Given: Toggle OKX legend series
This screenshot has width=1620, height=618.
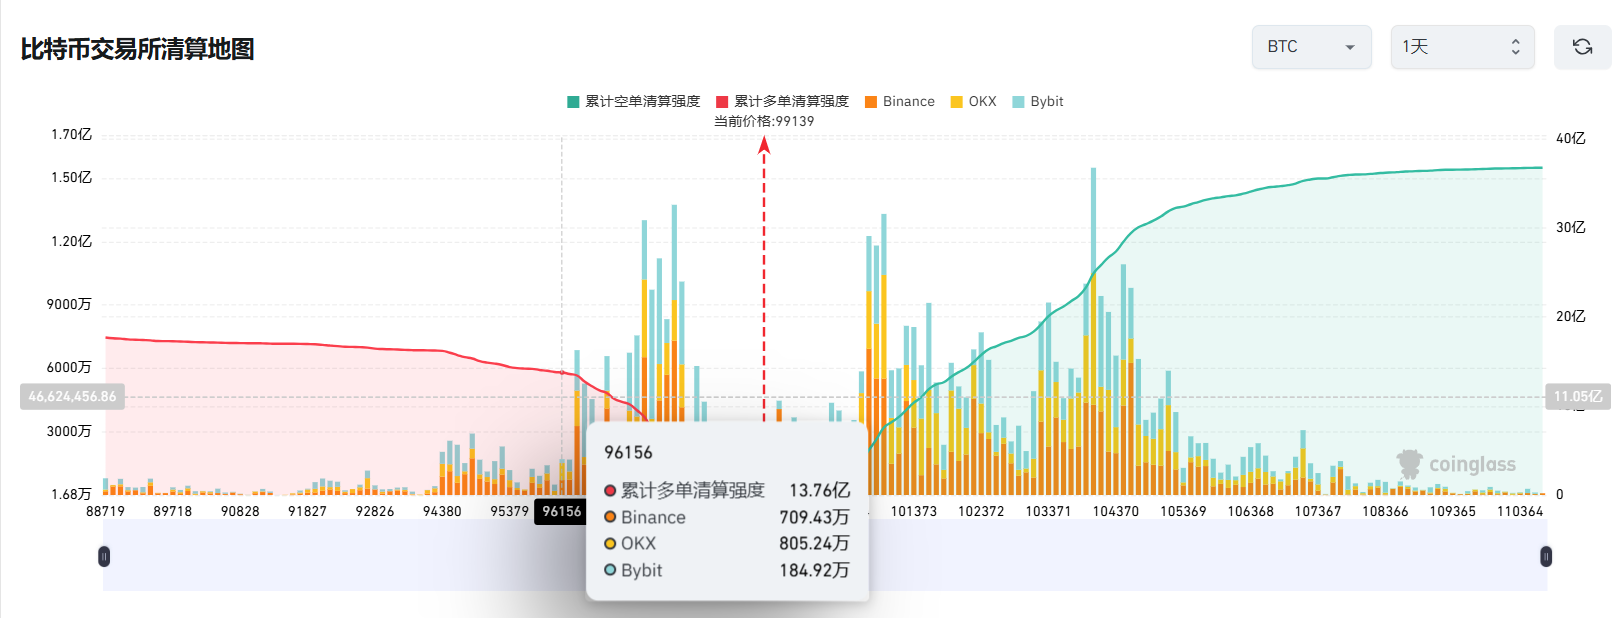Looking at the screenshot, I should click(973, 101).
